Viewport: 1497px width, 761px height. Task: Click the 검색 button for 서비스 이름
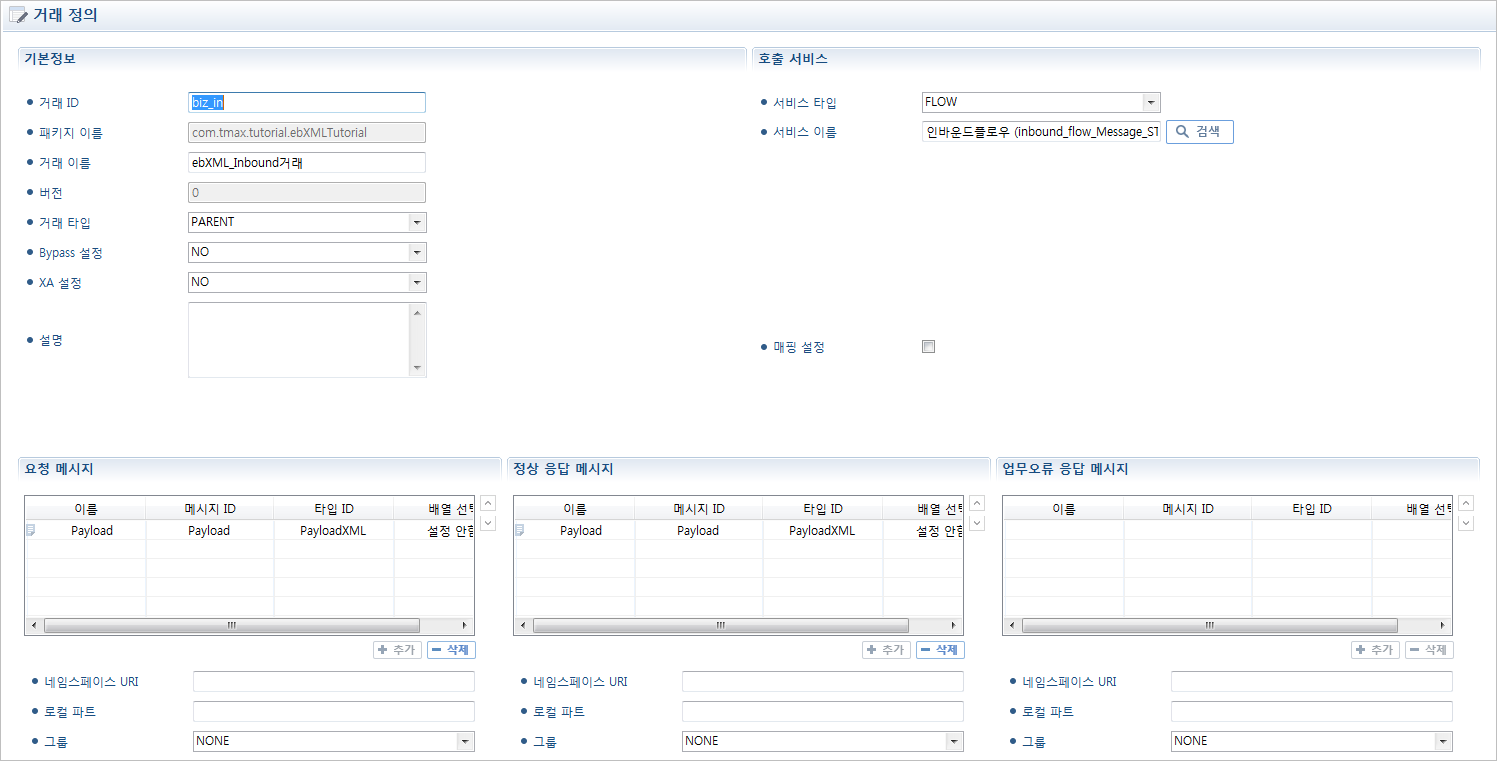(1200, 132)
